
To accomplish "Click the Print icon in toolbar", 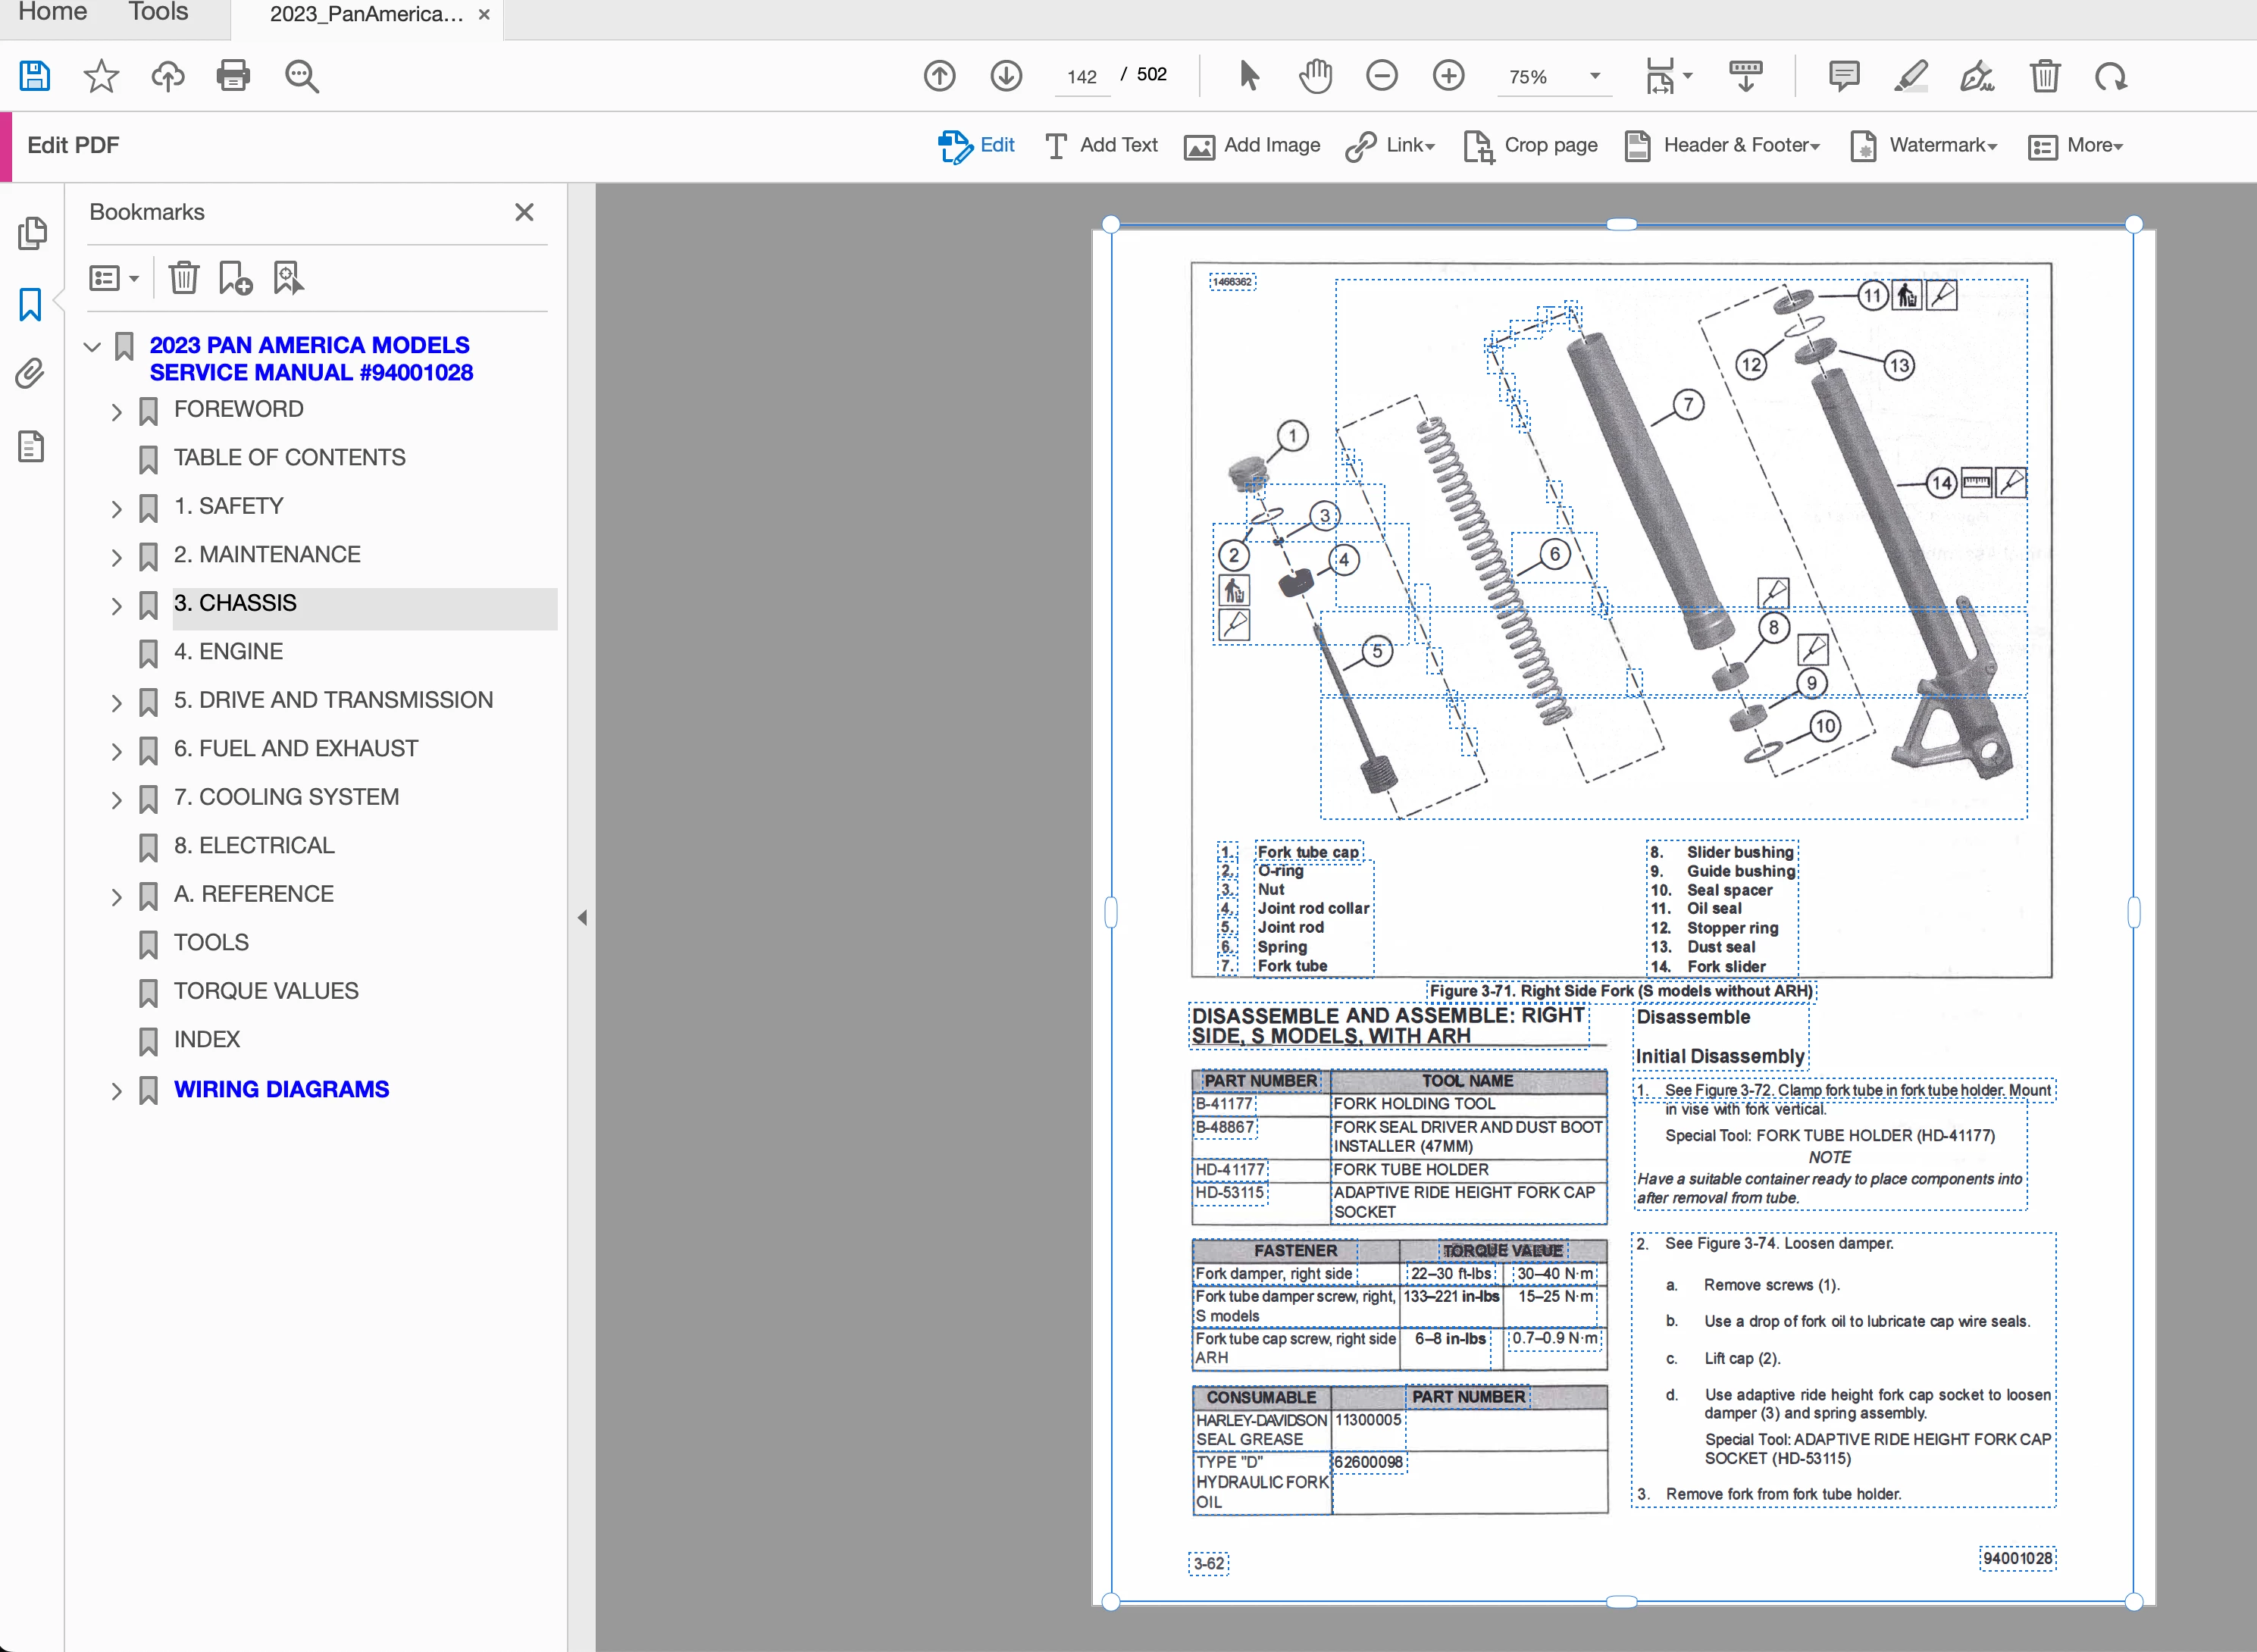I will click(x=233, y=76).
